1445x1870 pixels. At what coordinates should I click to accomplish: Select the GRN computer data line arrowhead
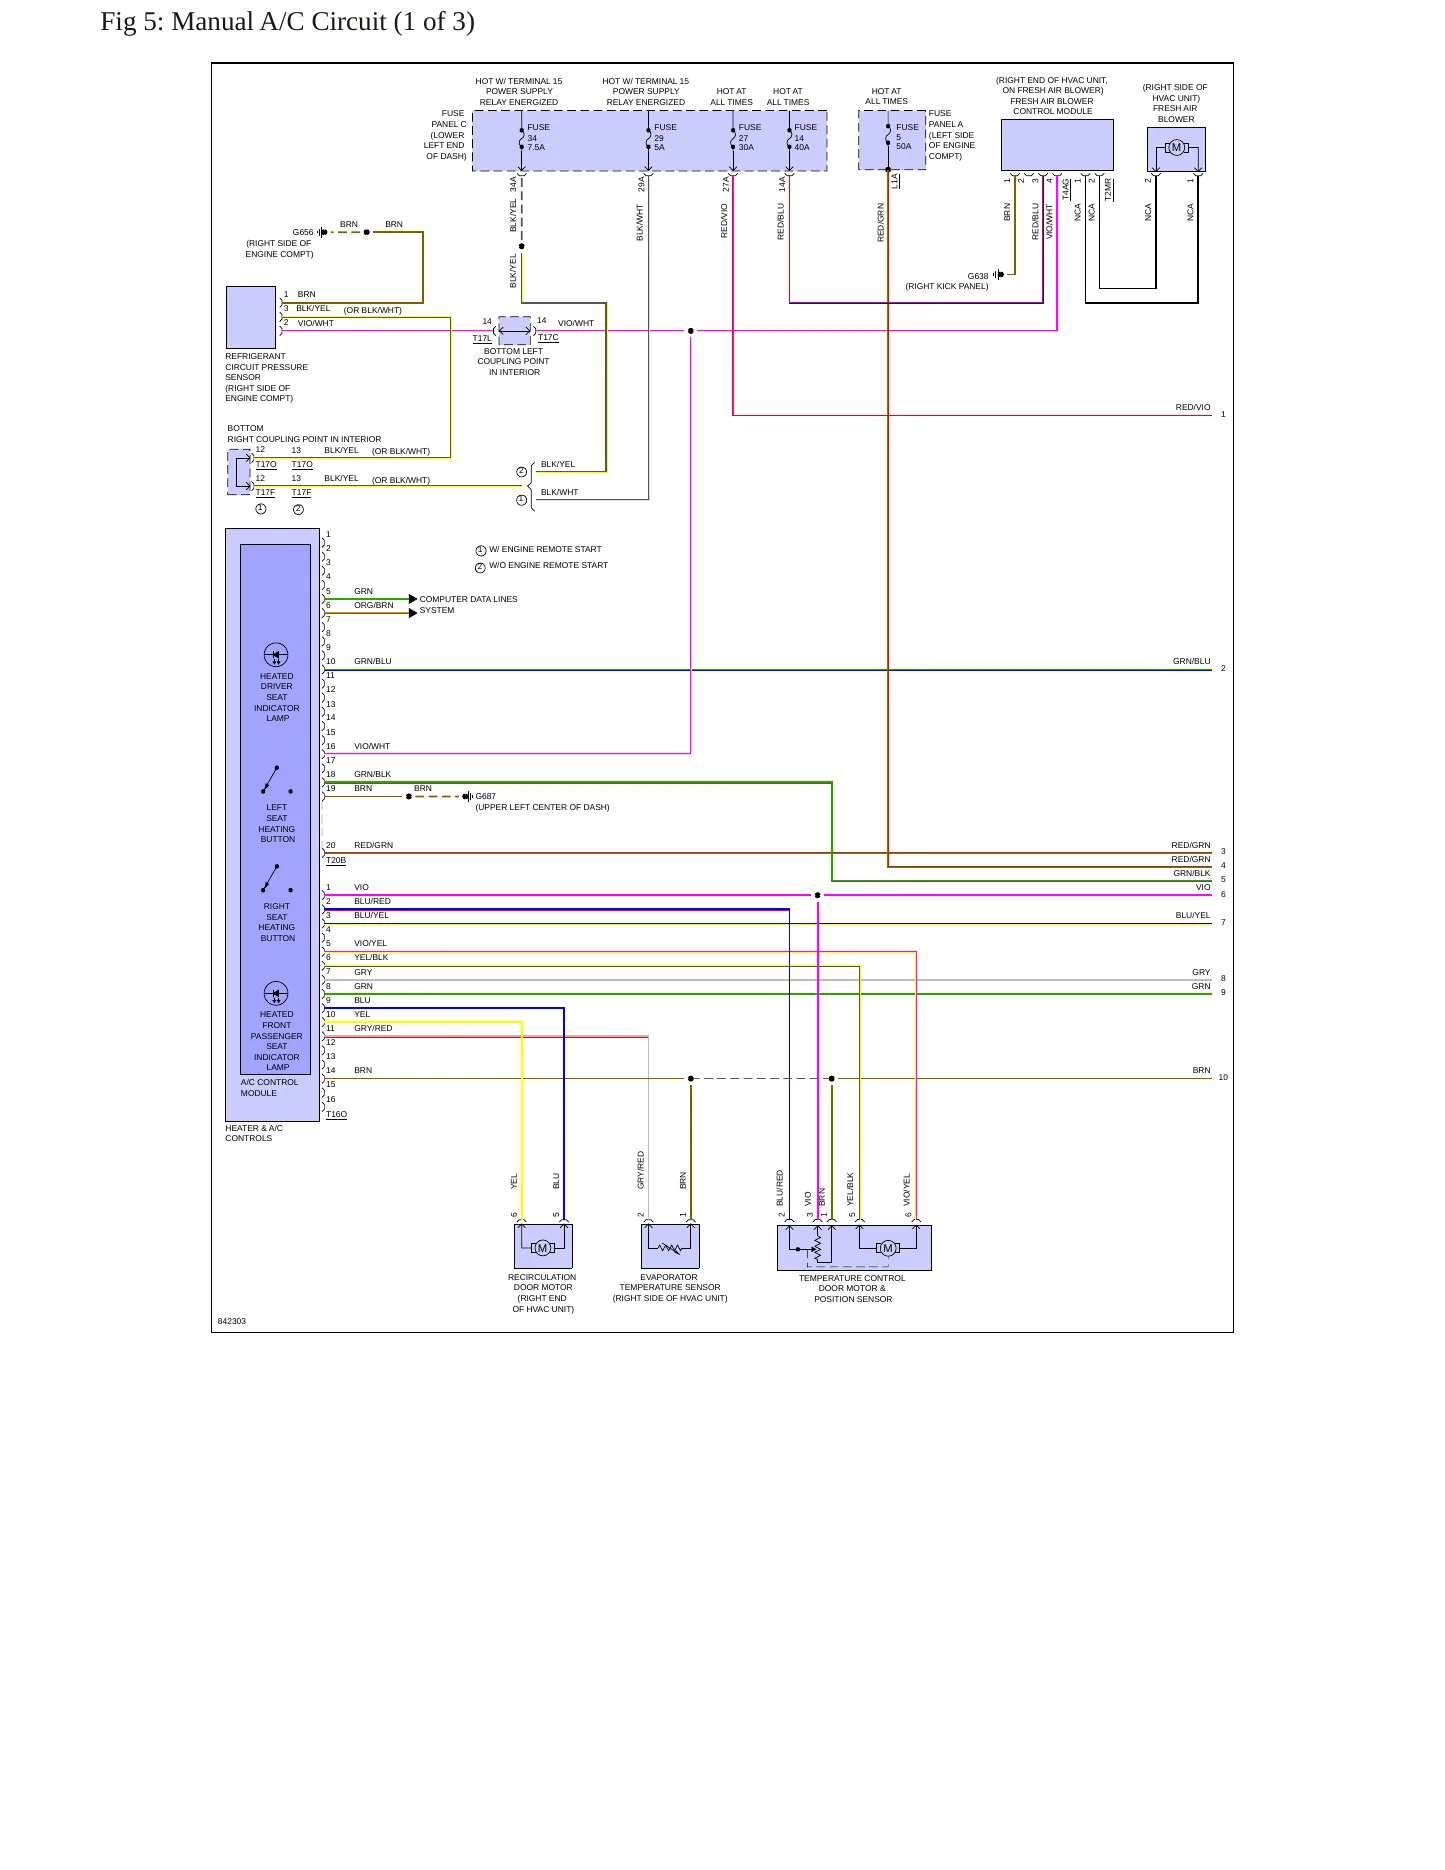(x=413, y=599)
